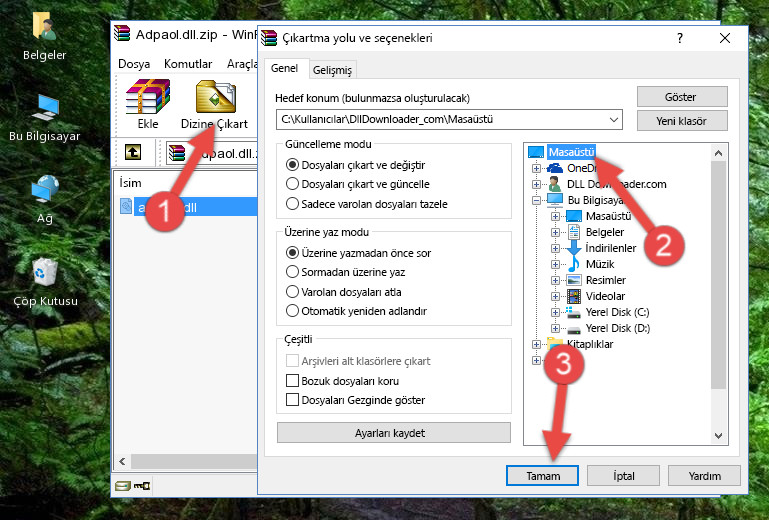Open help with Yardım button
Image resolution: width=769 pixels, height=520 pixels.
click(x=704, y=476)
